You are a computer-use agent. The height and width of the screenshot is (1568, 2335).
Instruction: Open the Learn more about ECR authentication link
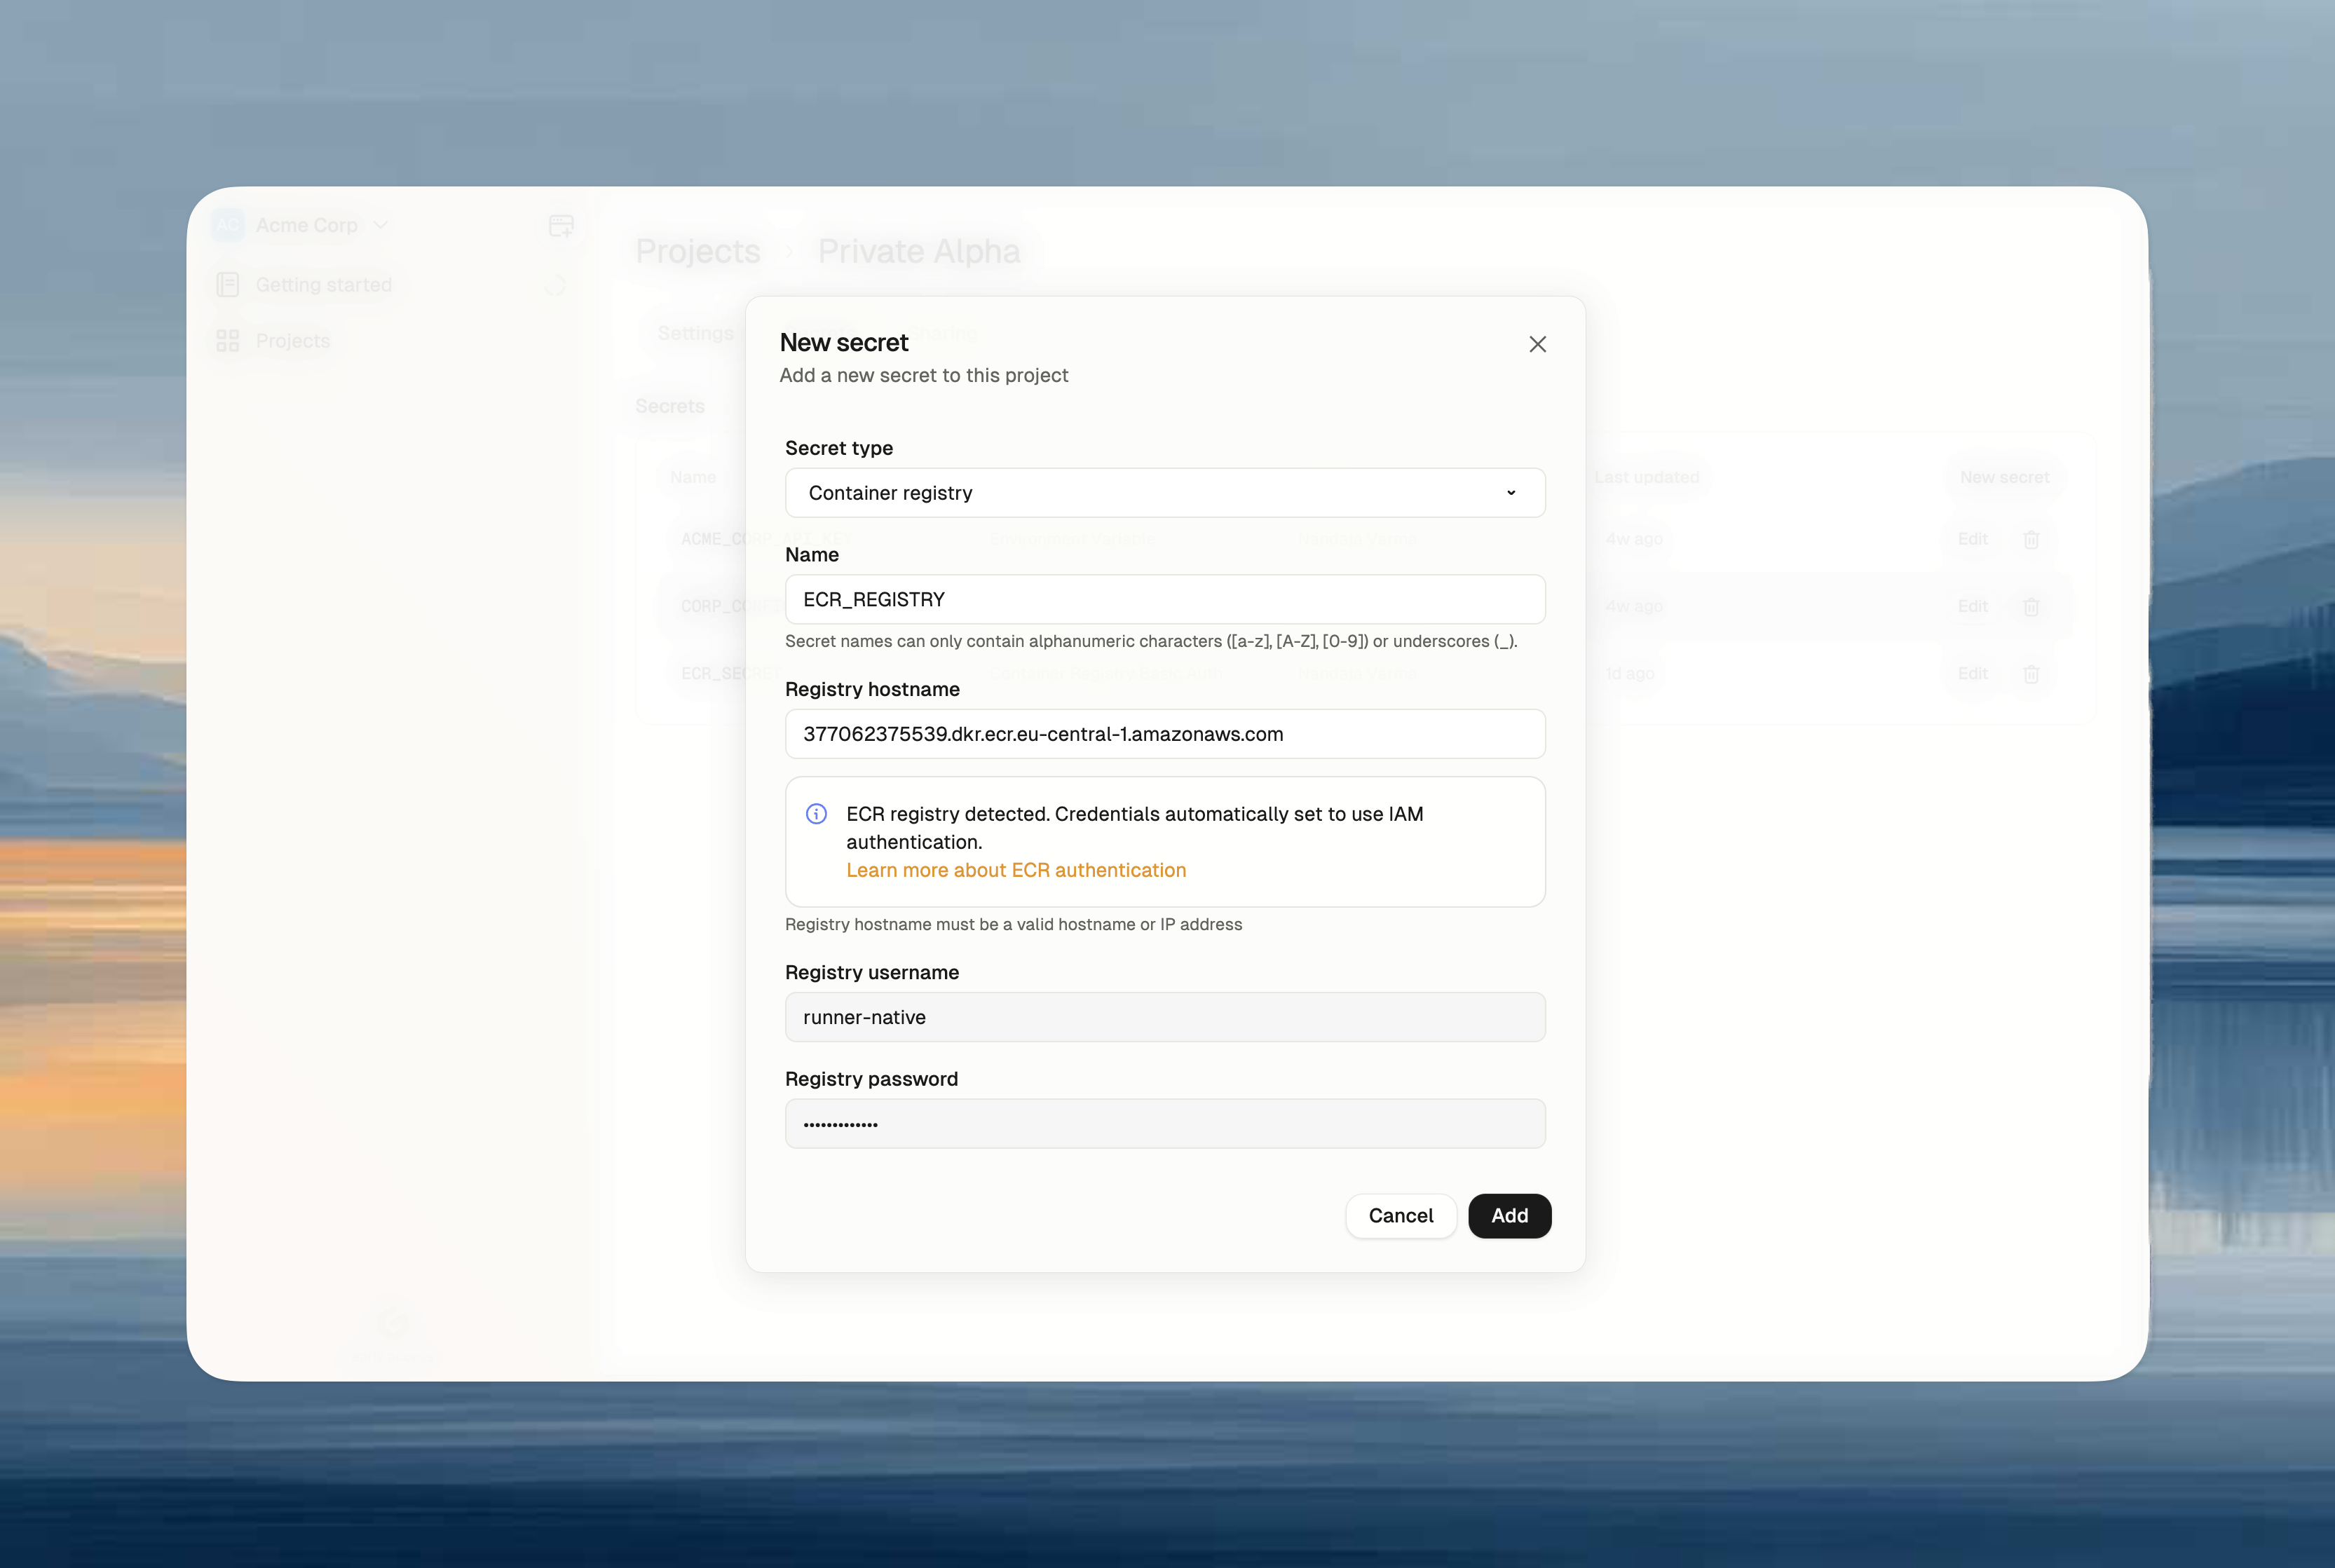tap(1016, 870)
